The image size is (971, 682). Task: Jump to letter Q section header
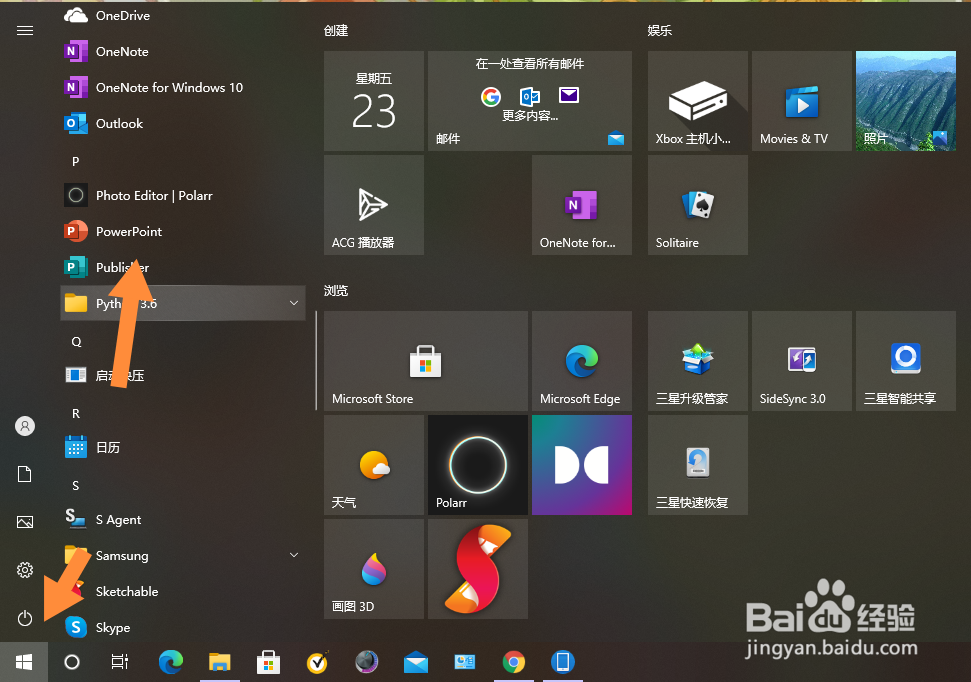coord(76,341)
